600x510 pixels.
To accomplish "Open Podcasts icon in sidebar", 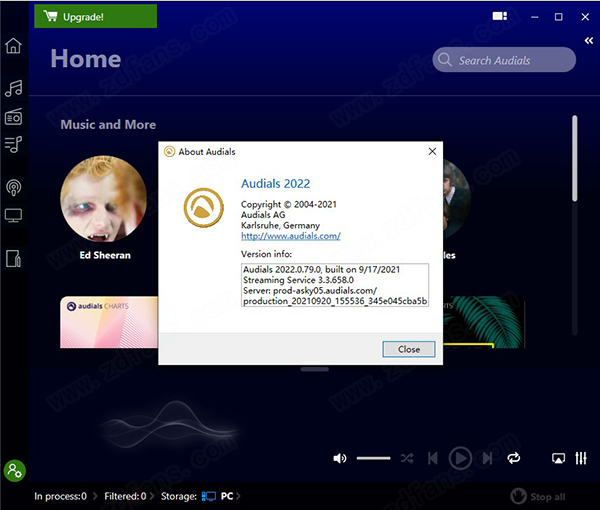I will click(13, 187).
